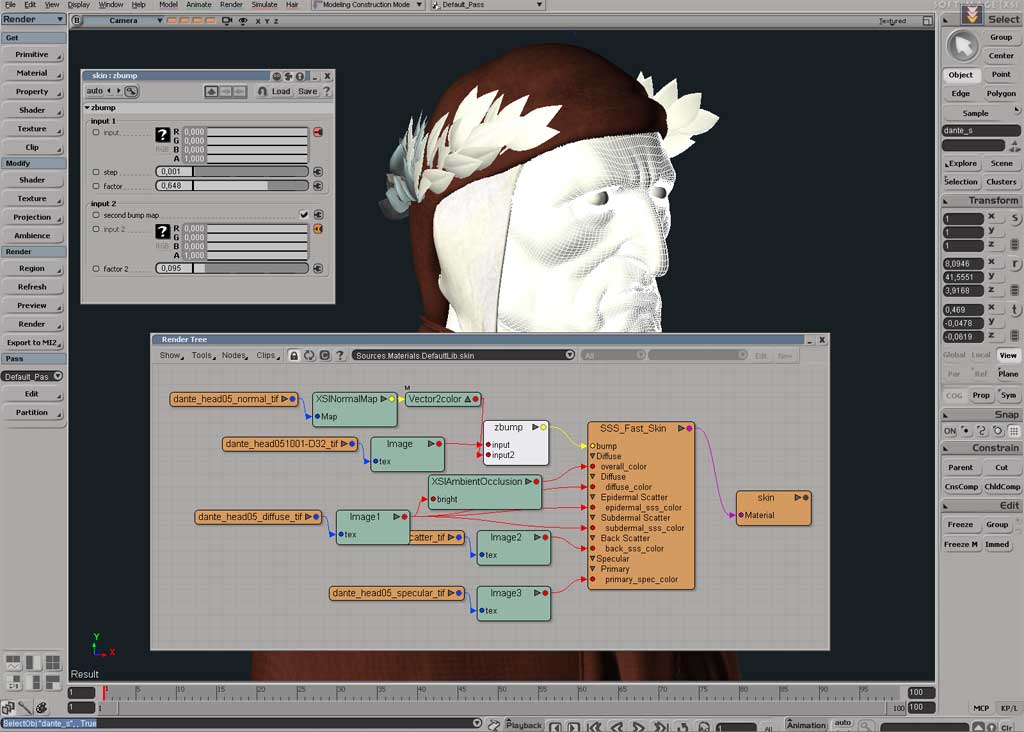Click the Save button in zbump editor
Screen dimensions: 1024x732
coord(308,91)
